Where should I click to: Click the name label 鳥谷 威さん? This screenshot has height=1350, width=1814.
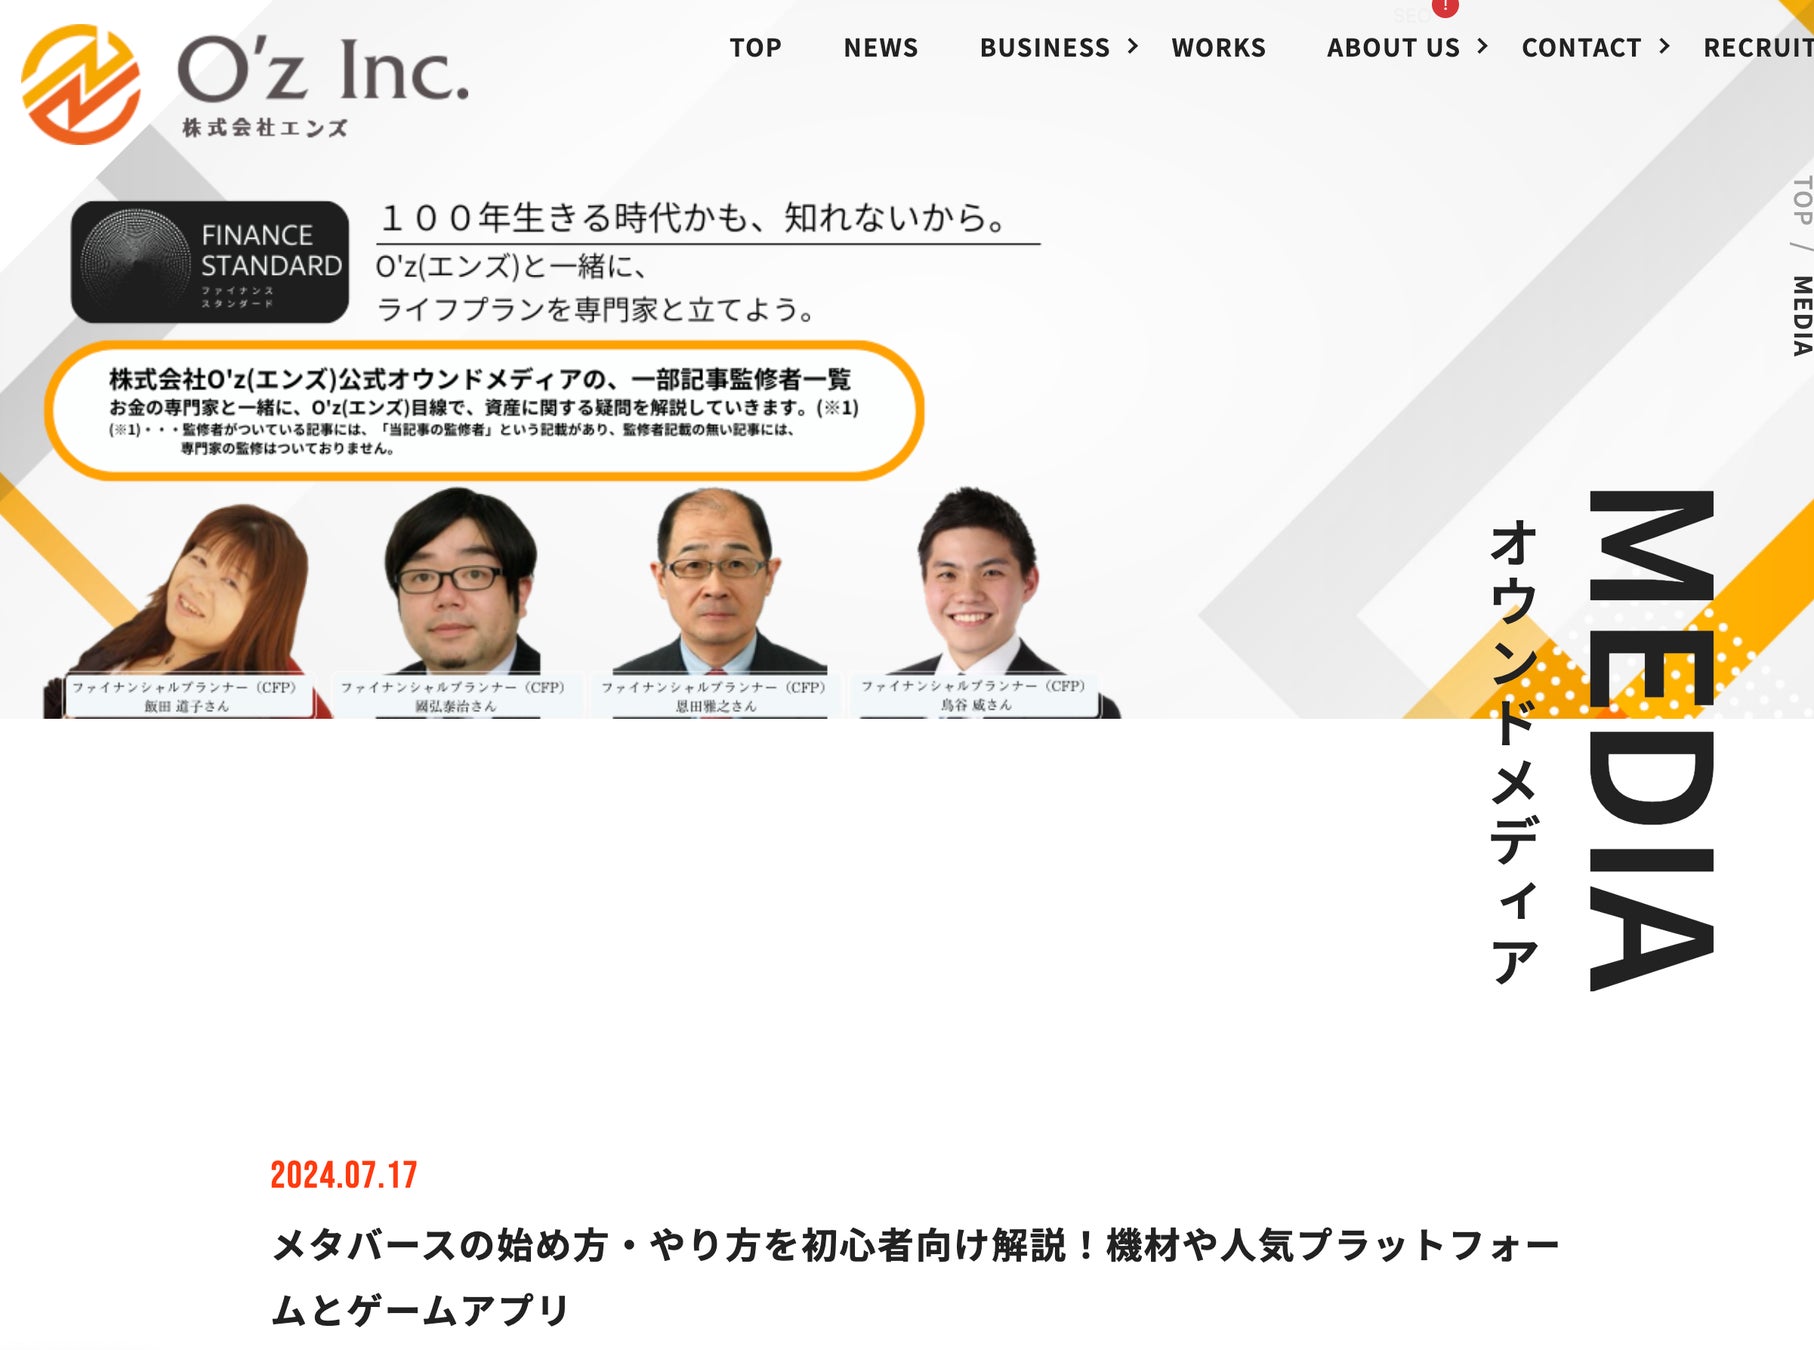pos(976,704)
